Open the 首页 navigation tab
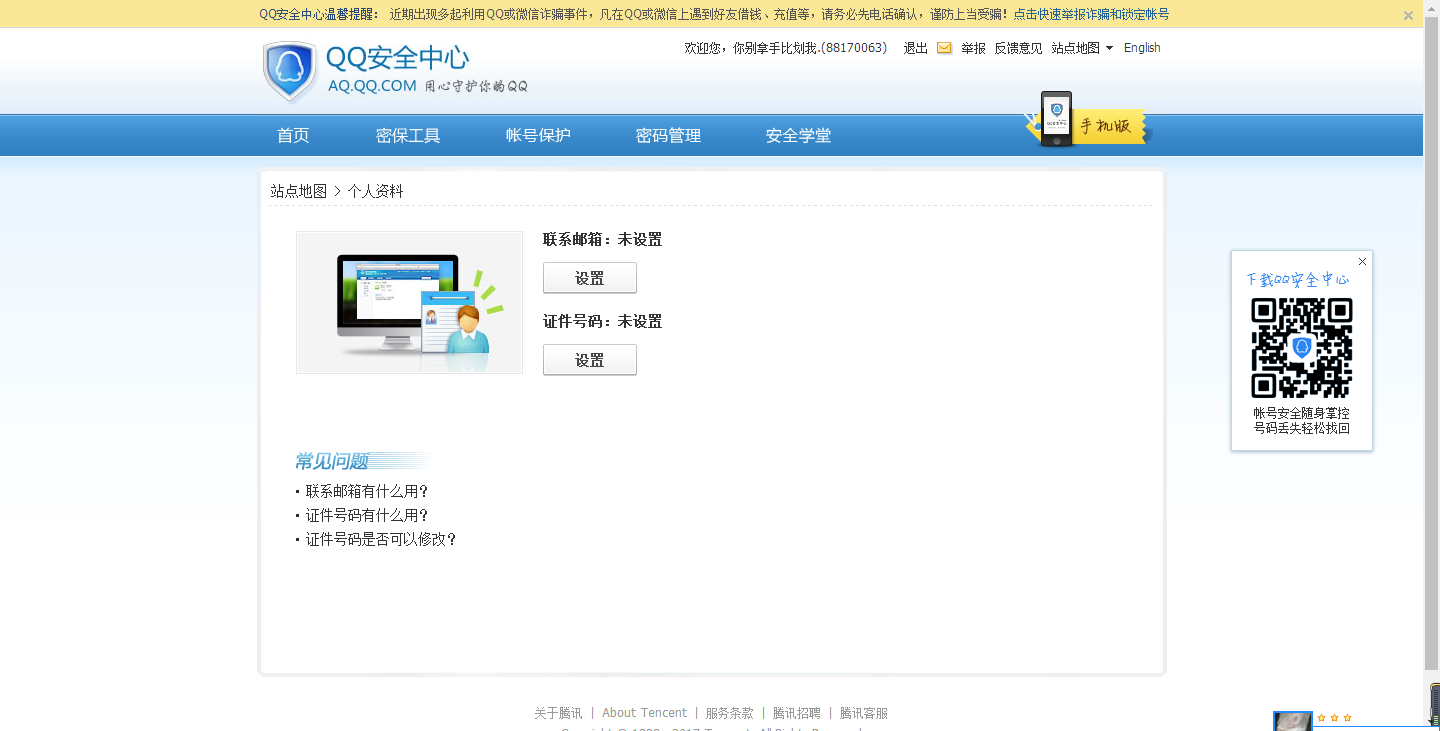 [x=293, y=136]
